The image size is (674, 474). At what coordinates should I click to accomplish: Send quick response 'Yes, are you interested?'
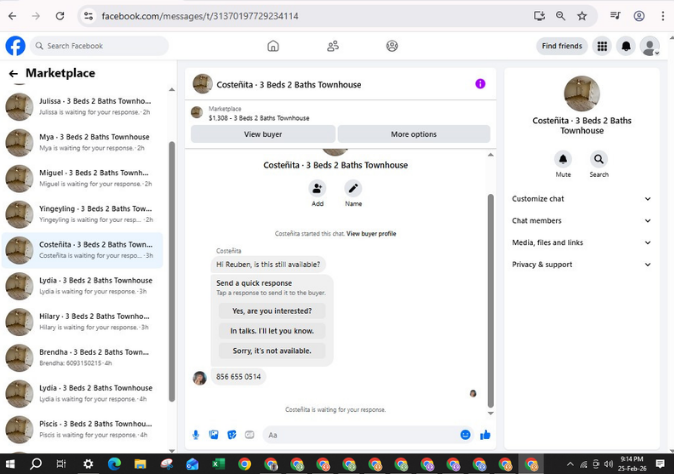pos(272,311)
